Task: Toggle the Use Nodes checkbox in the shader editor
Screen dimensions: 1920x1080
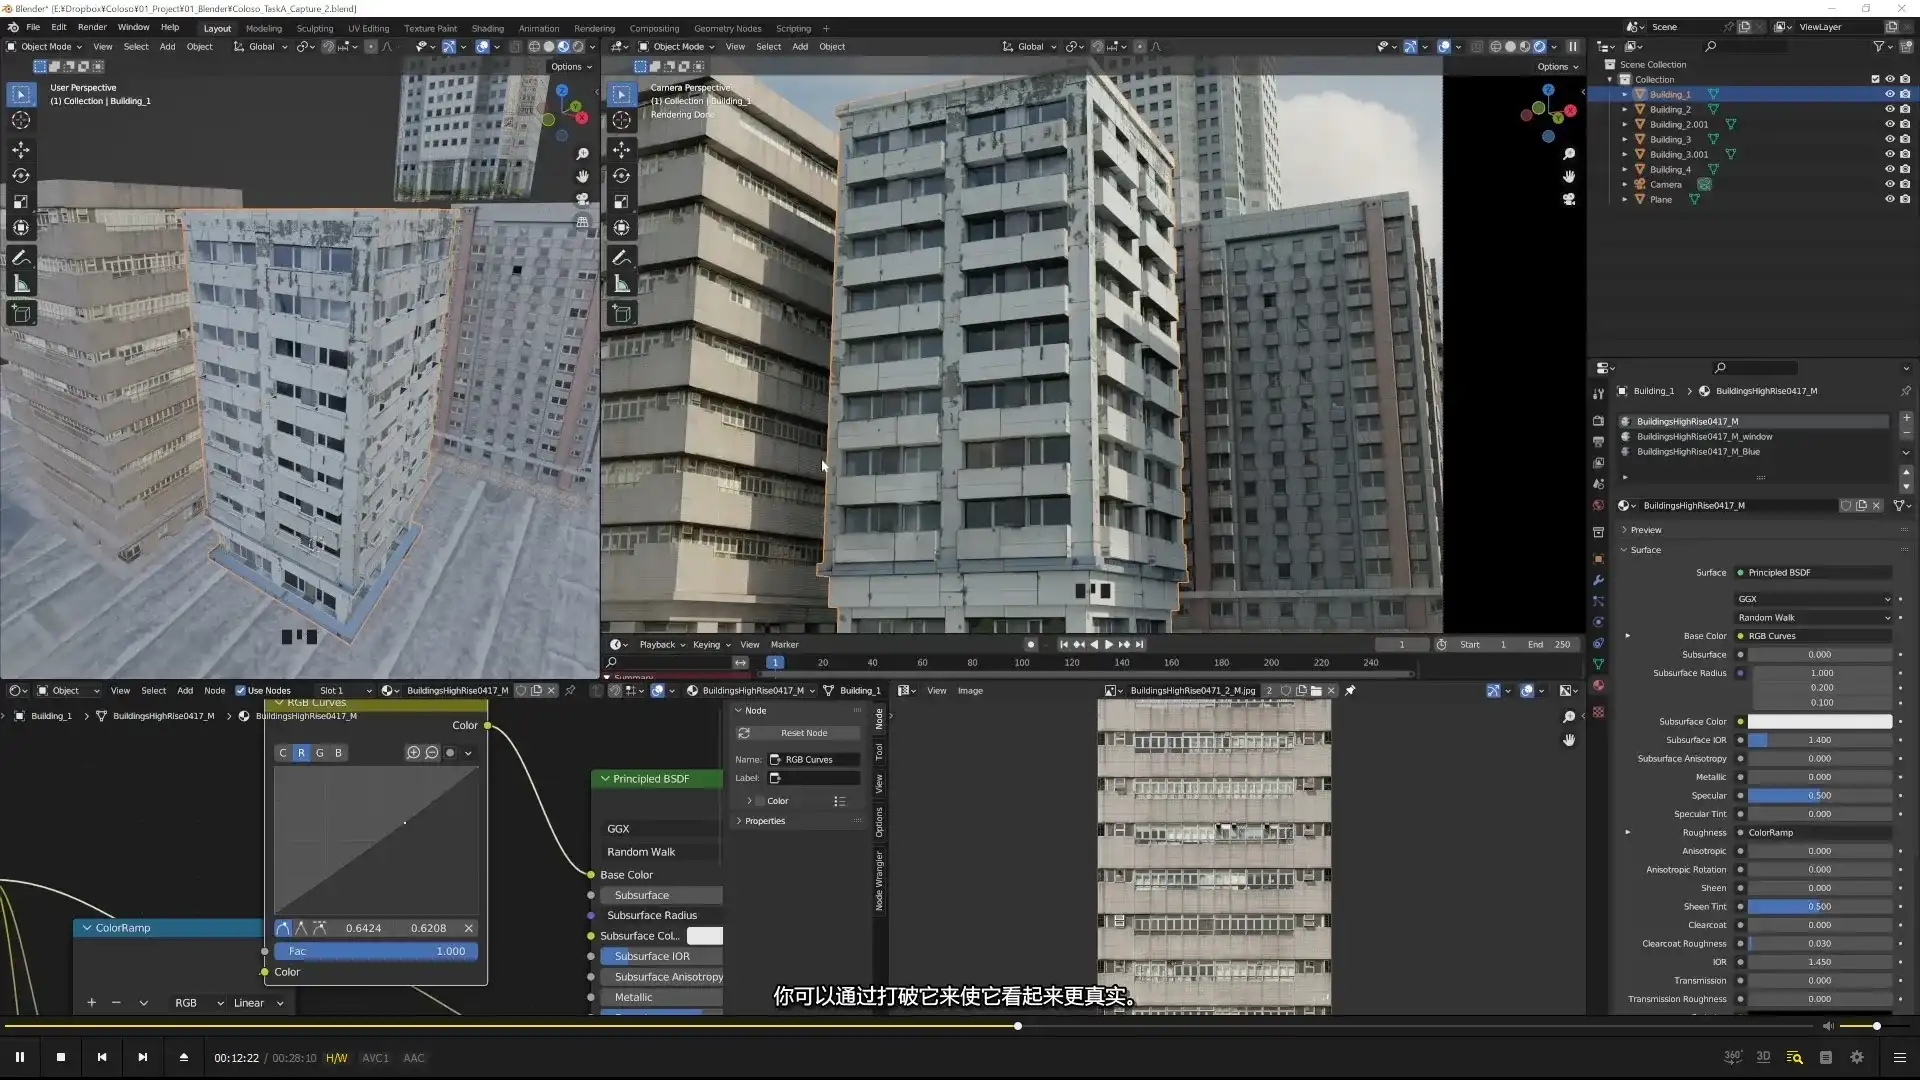Action: pos(241,690)
